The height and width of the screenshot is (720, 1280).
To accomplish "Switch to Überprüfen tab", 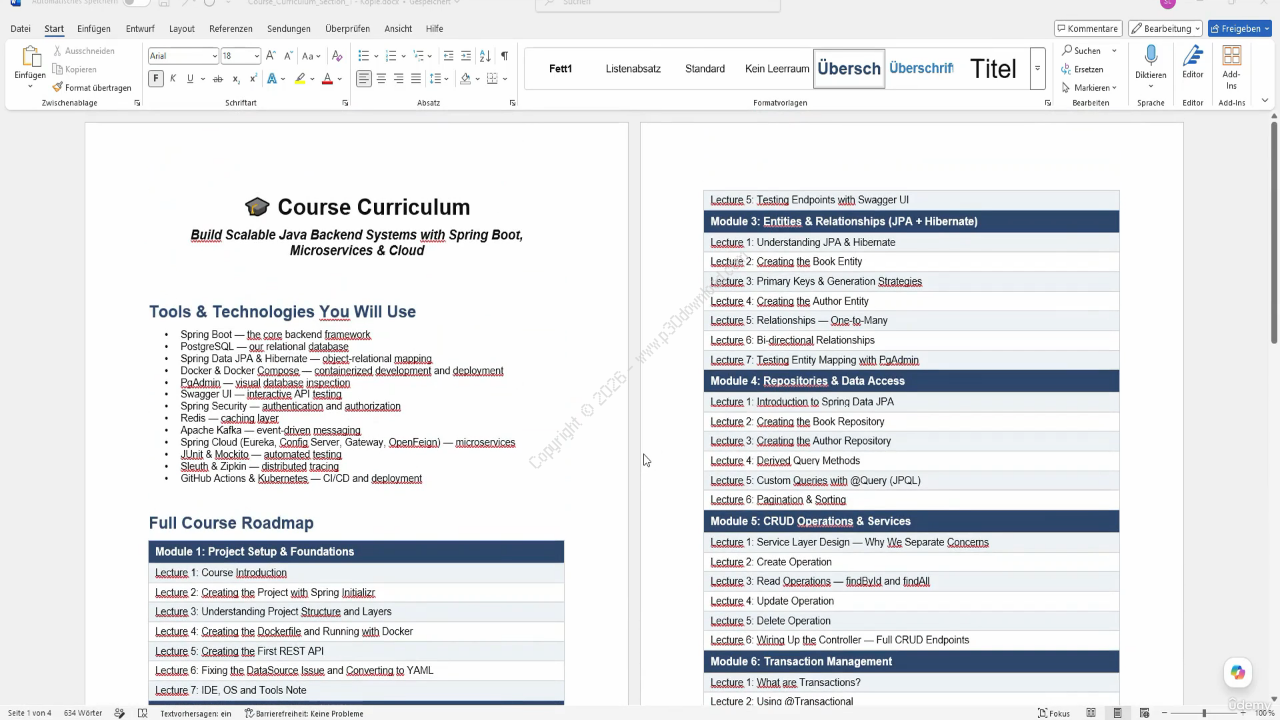I will [x=347, y=29].
